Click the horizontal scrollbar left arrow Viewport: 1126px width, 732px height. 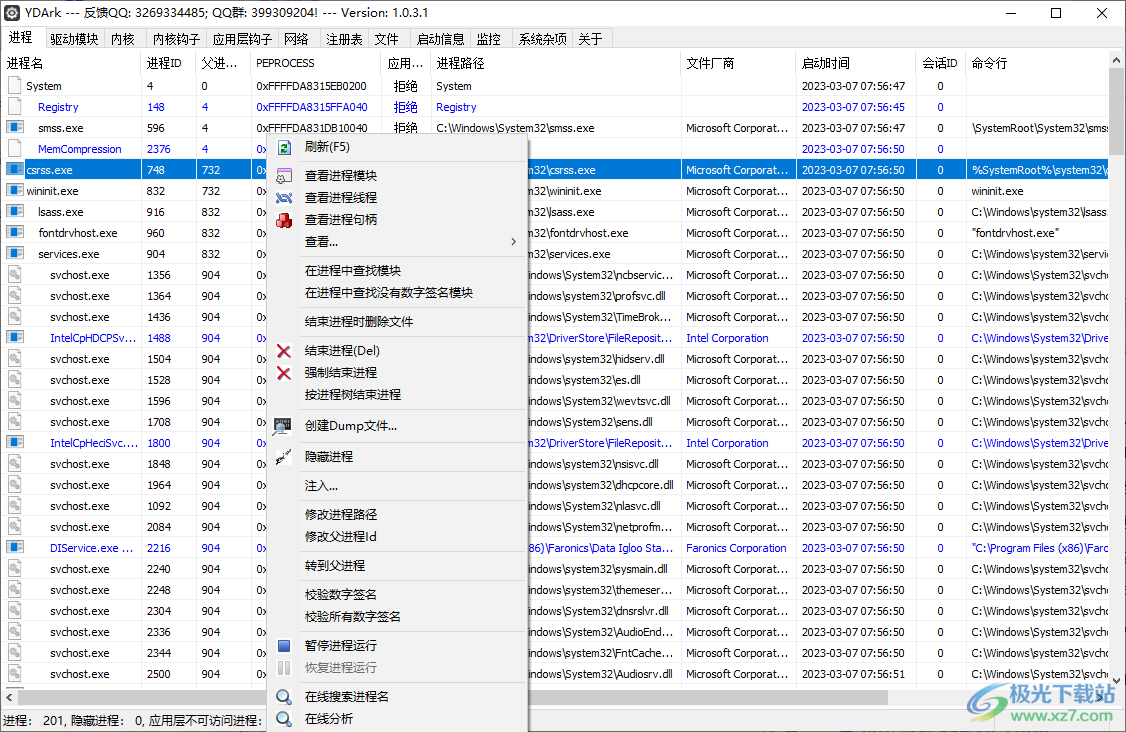9,698
